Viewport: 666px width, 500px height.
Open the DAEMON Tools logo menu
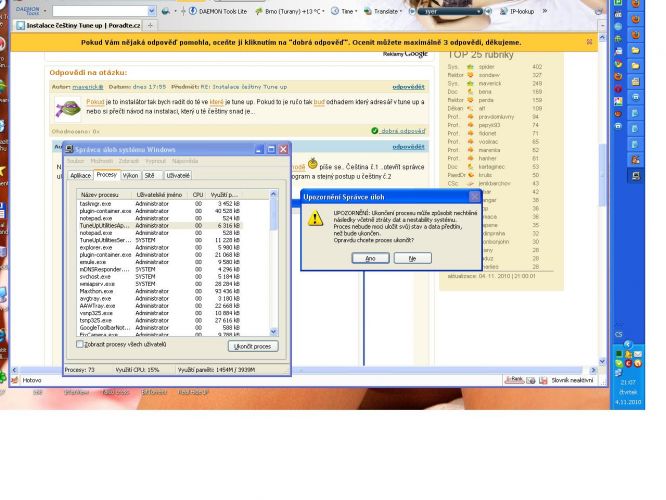tap(29, 11)
